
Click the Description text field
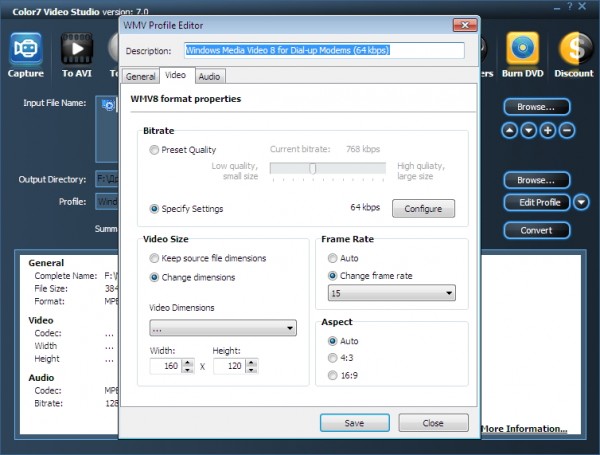click(x=324, y=51)
